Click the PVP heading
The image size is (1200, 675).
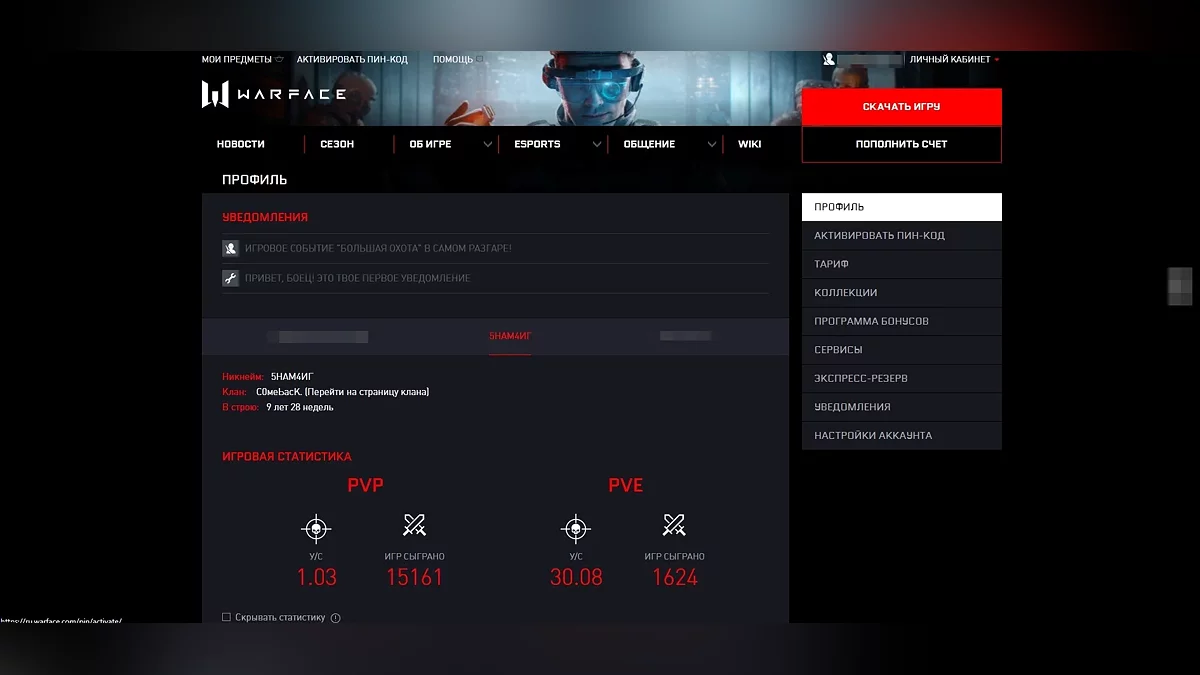365,485
